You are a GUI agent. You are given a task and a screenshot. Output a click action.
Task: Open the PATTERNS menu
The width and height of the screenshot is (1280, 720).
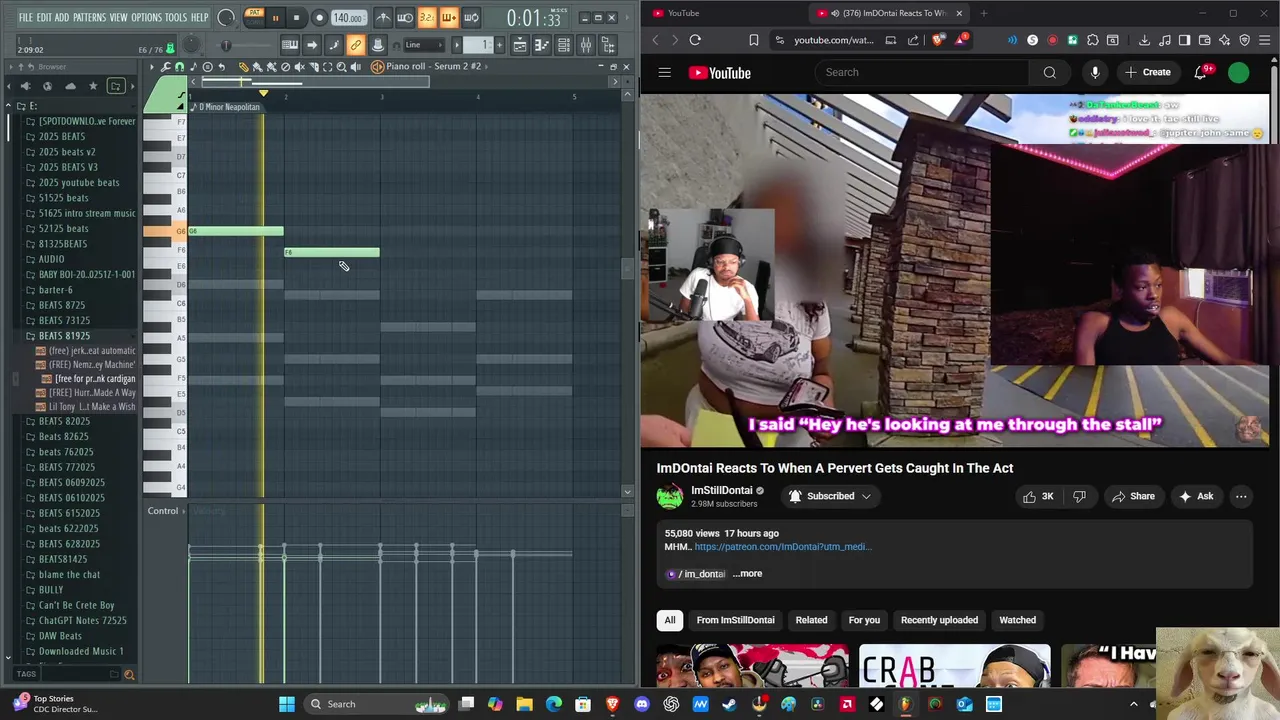click(89, 17)
